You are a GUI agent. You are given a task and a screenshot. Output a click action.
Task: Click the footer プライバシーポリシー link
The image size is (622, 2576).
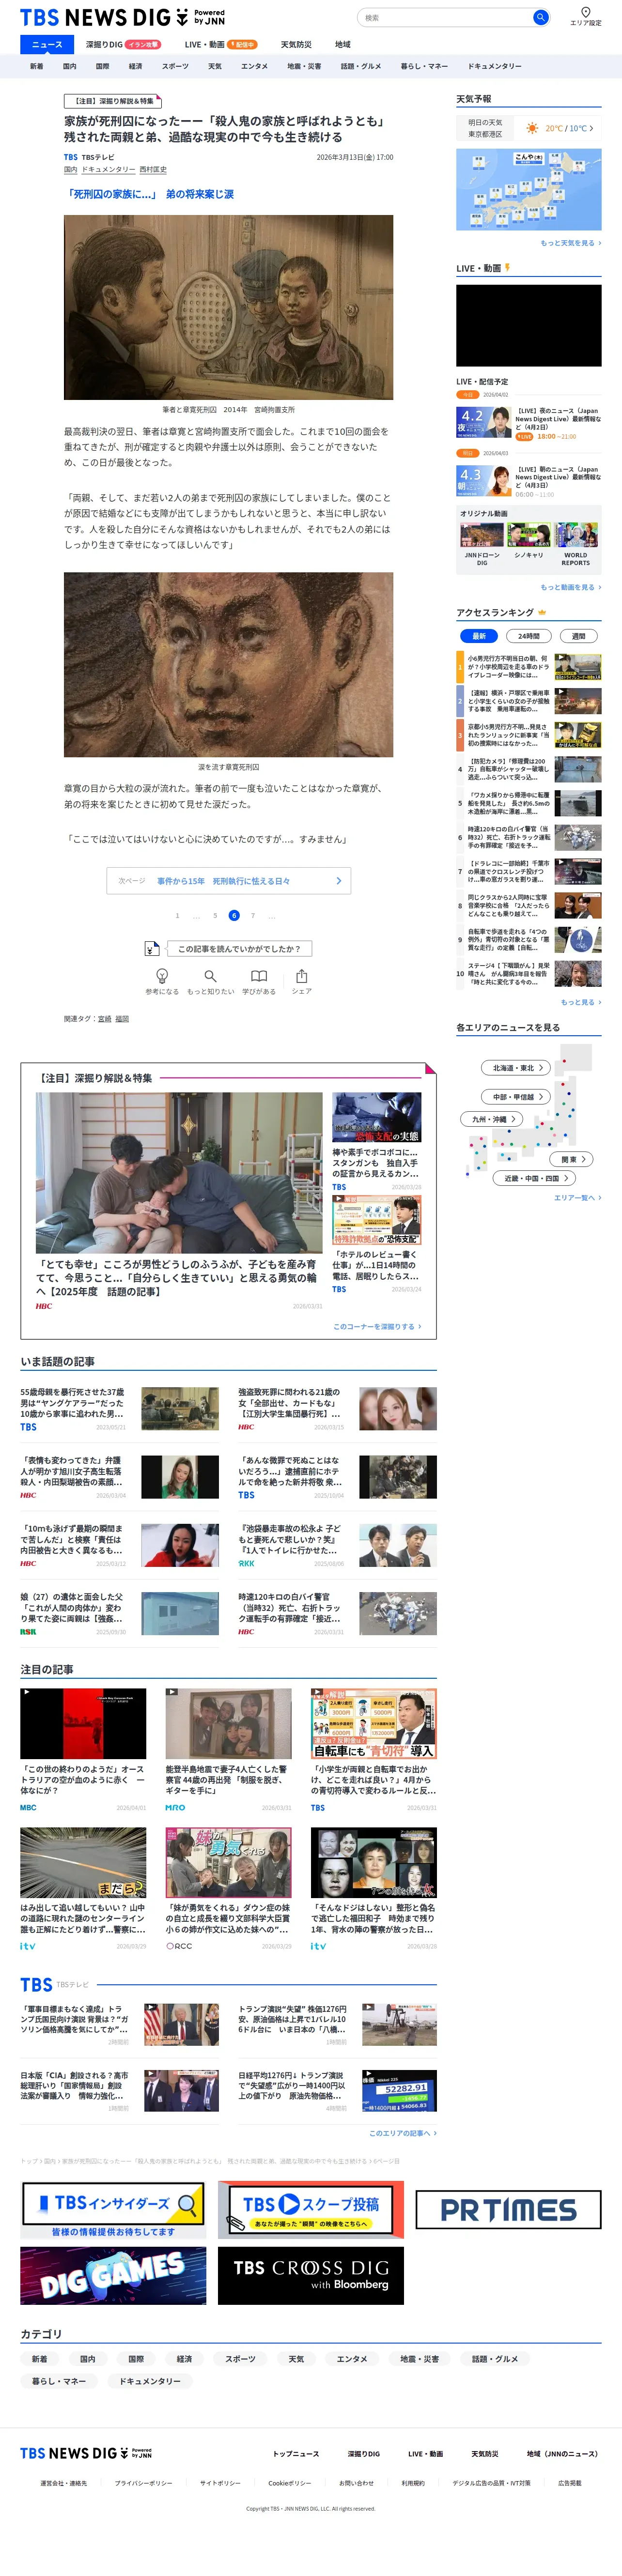[143, 2483]
